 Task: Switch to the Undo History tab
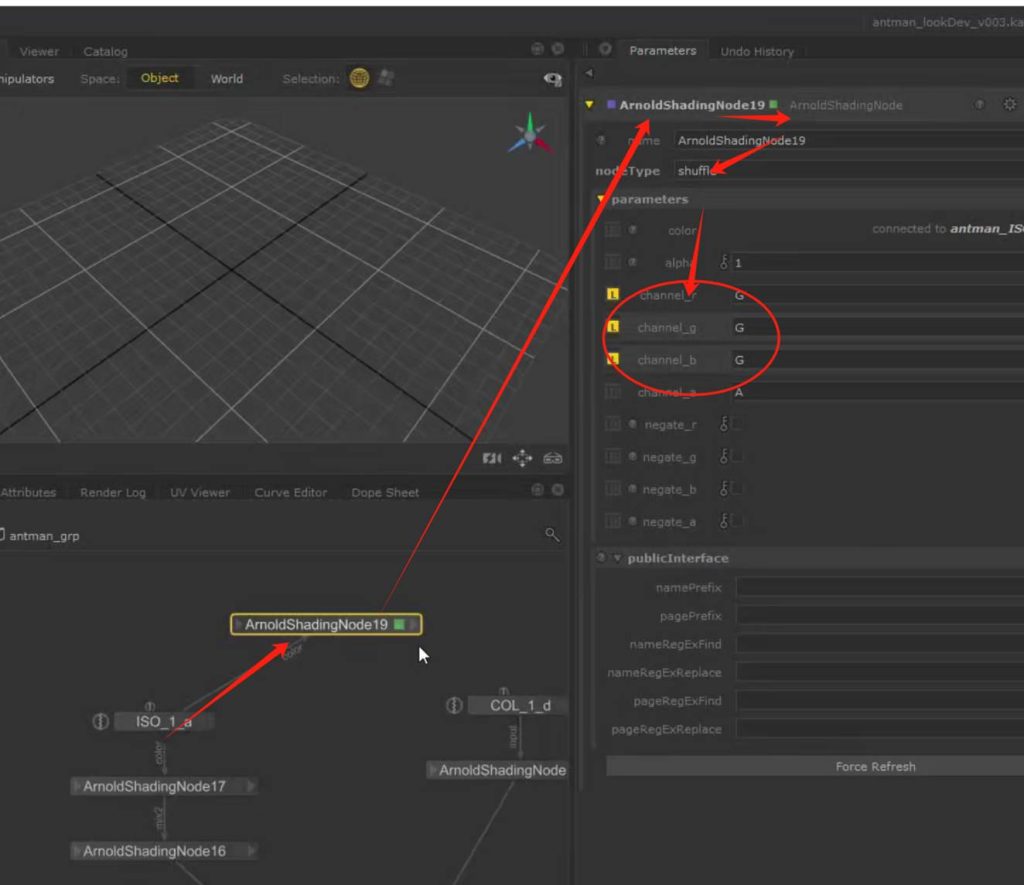[756, 51]
